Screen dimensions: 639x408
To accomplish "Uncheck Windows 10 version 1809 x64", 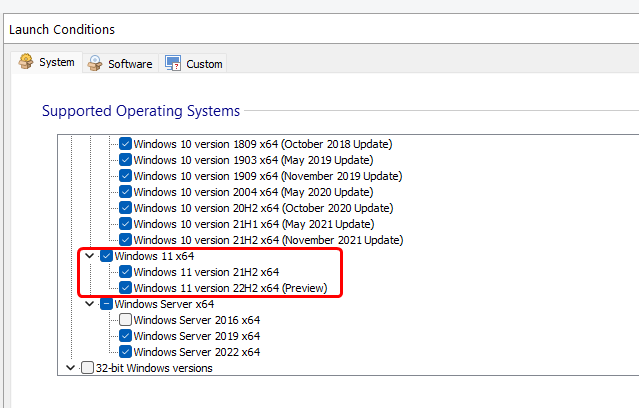I will (x=125, y=144).
